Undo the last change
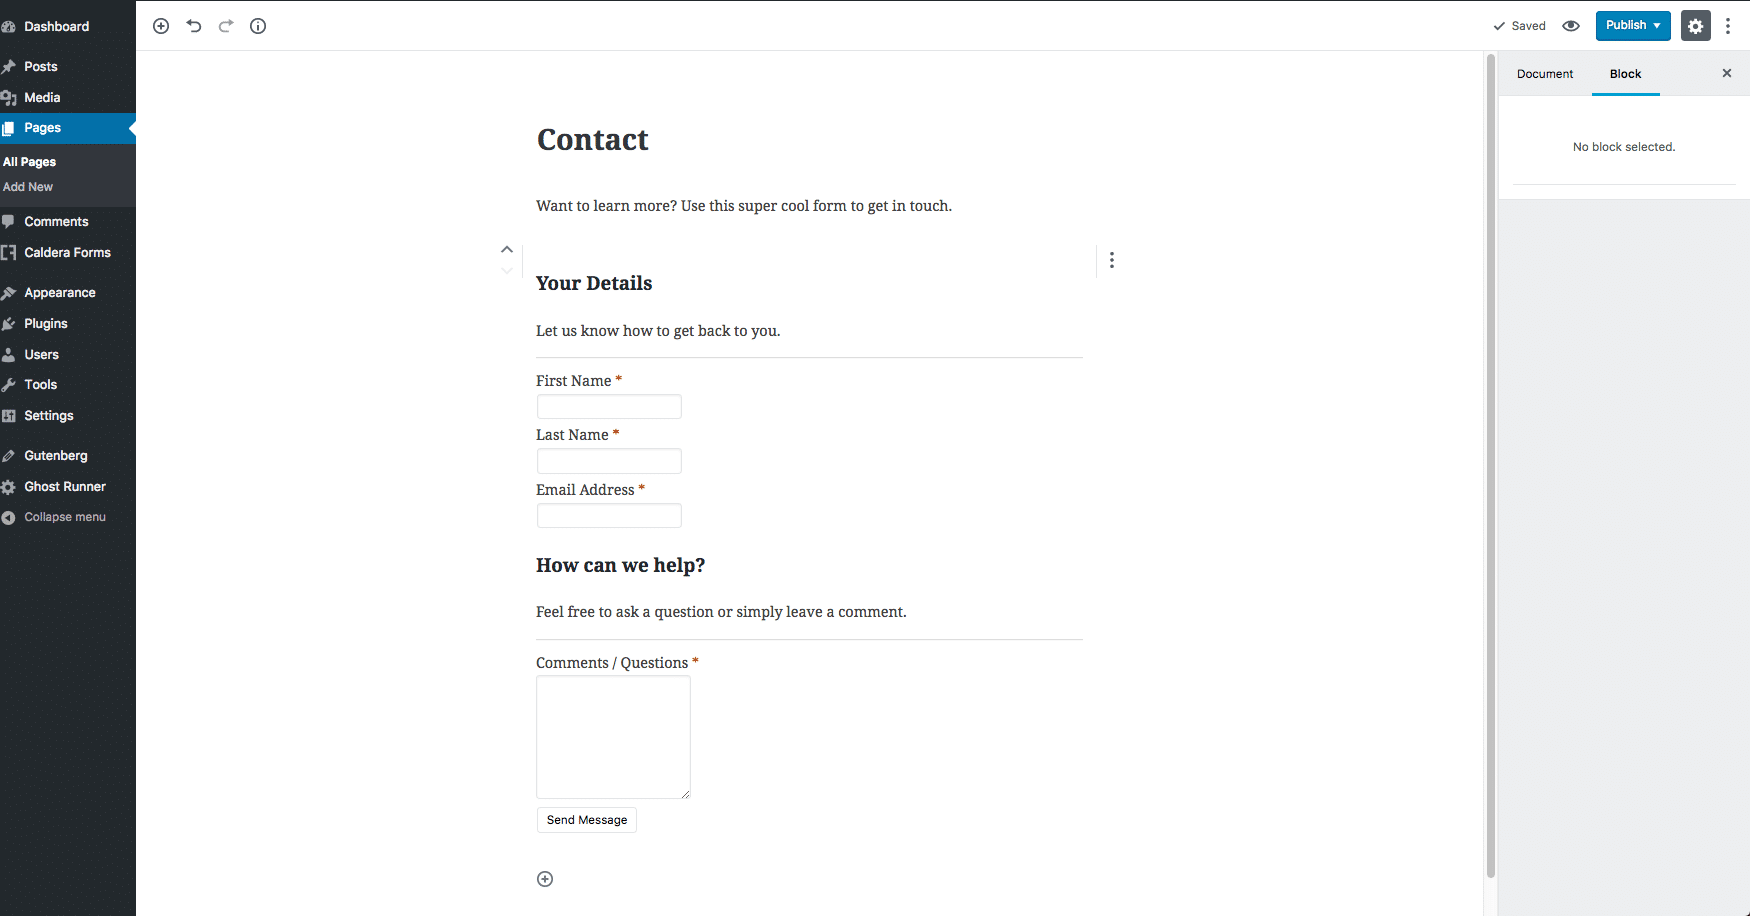 (x=194, y=26)
